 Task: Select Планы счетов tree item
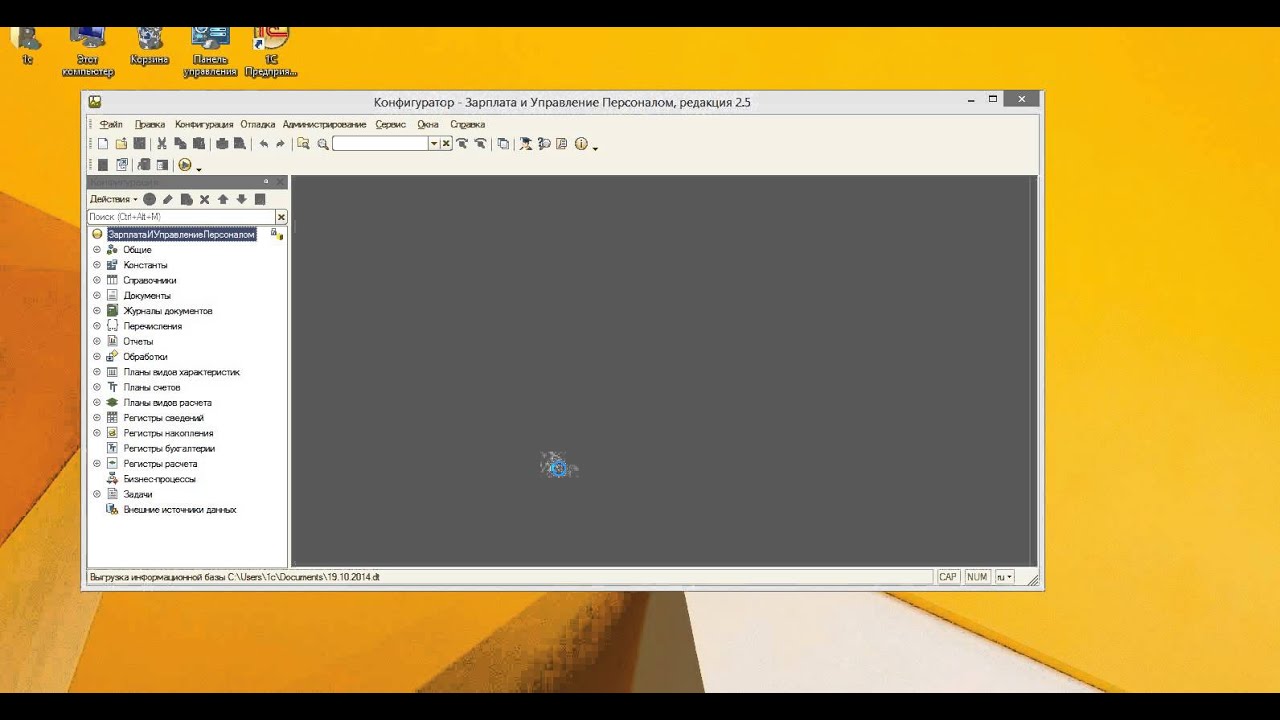point(151,387)
